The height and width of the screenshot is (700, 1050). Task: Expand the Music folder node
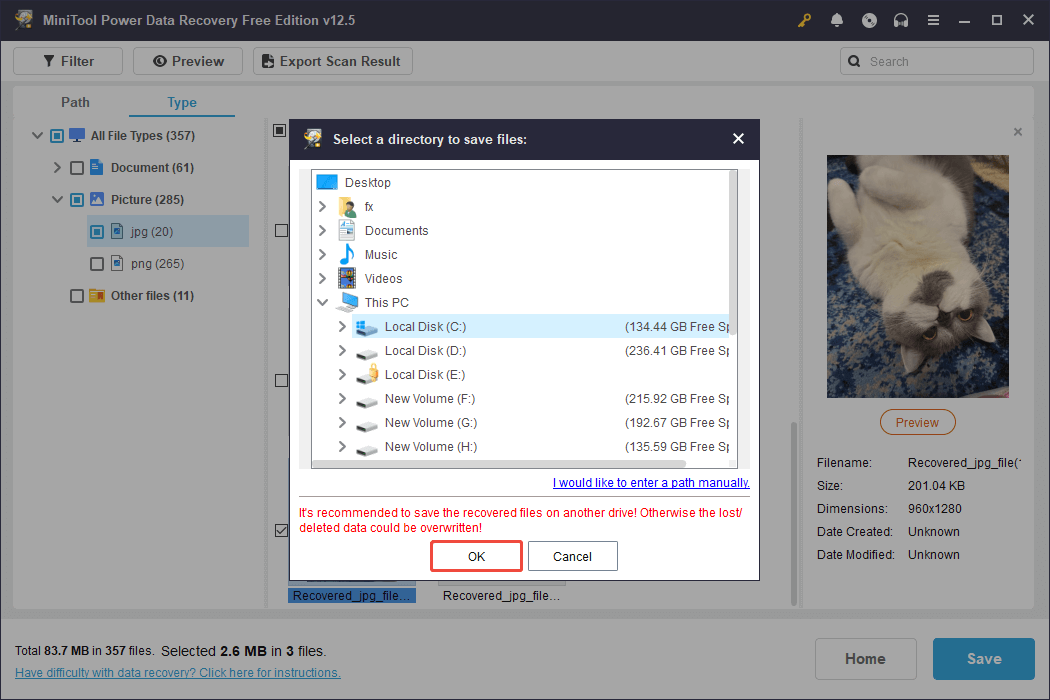(322, 255)
